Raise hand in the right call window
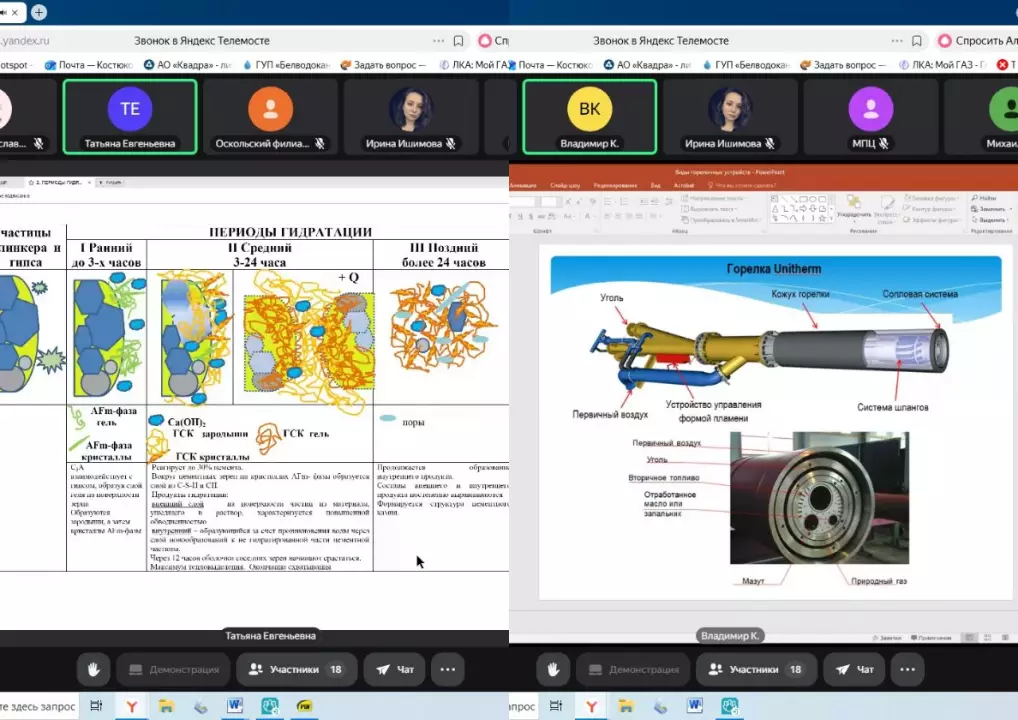Viewport: 1018px width, 720px height. point(553,669)
